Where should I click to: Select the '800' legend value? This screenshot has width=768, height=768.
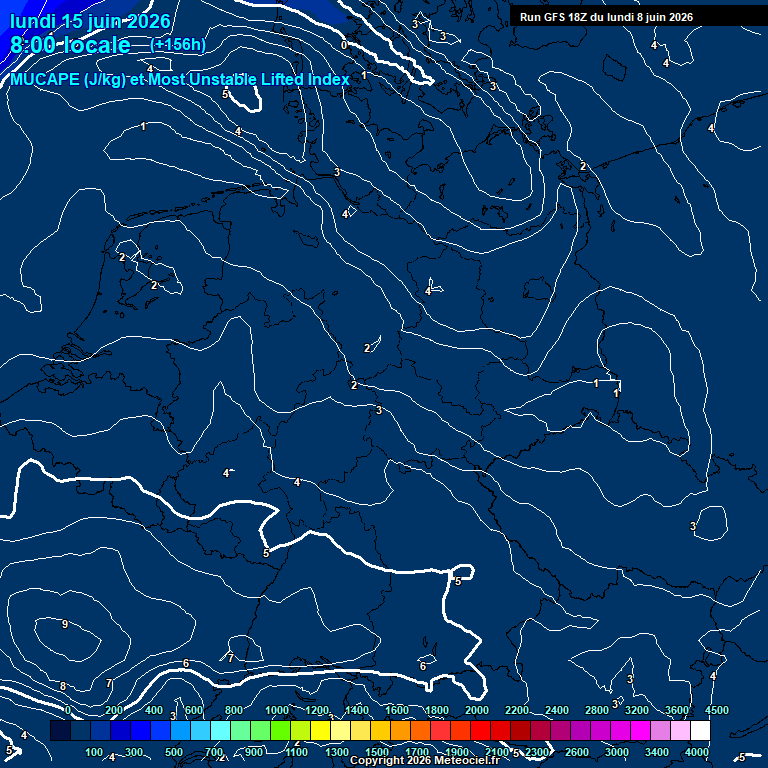pos(234,710)
